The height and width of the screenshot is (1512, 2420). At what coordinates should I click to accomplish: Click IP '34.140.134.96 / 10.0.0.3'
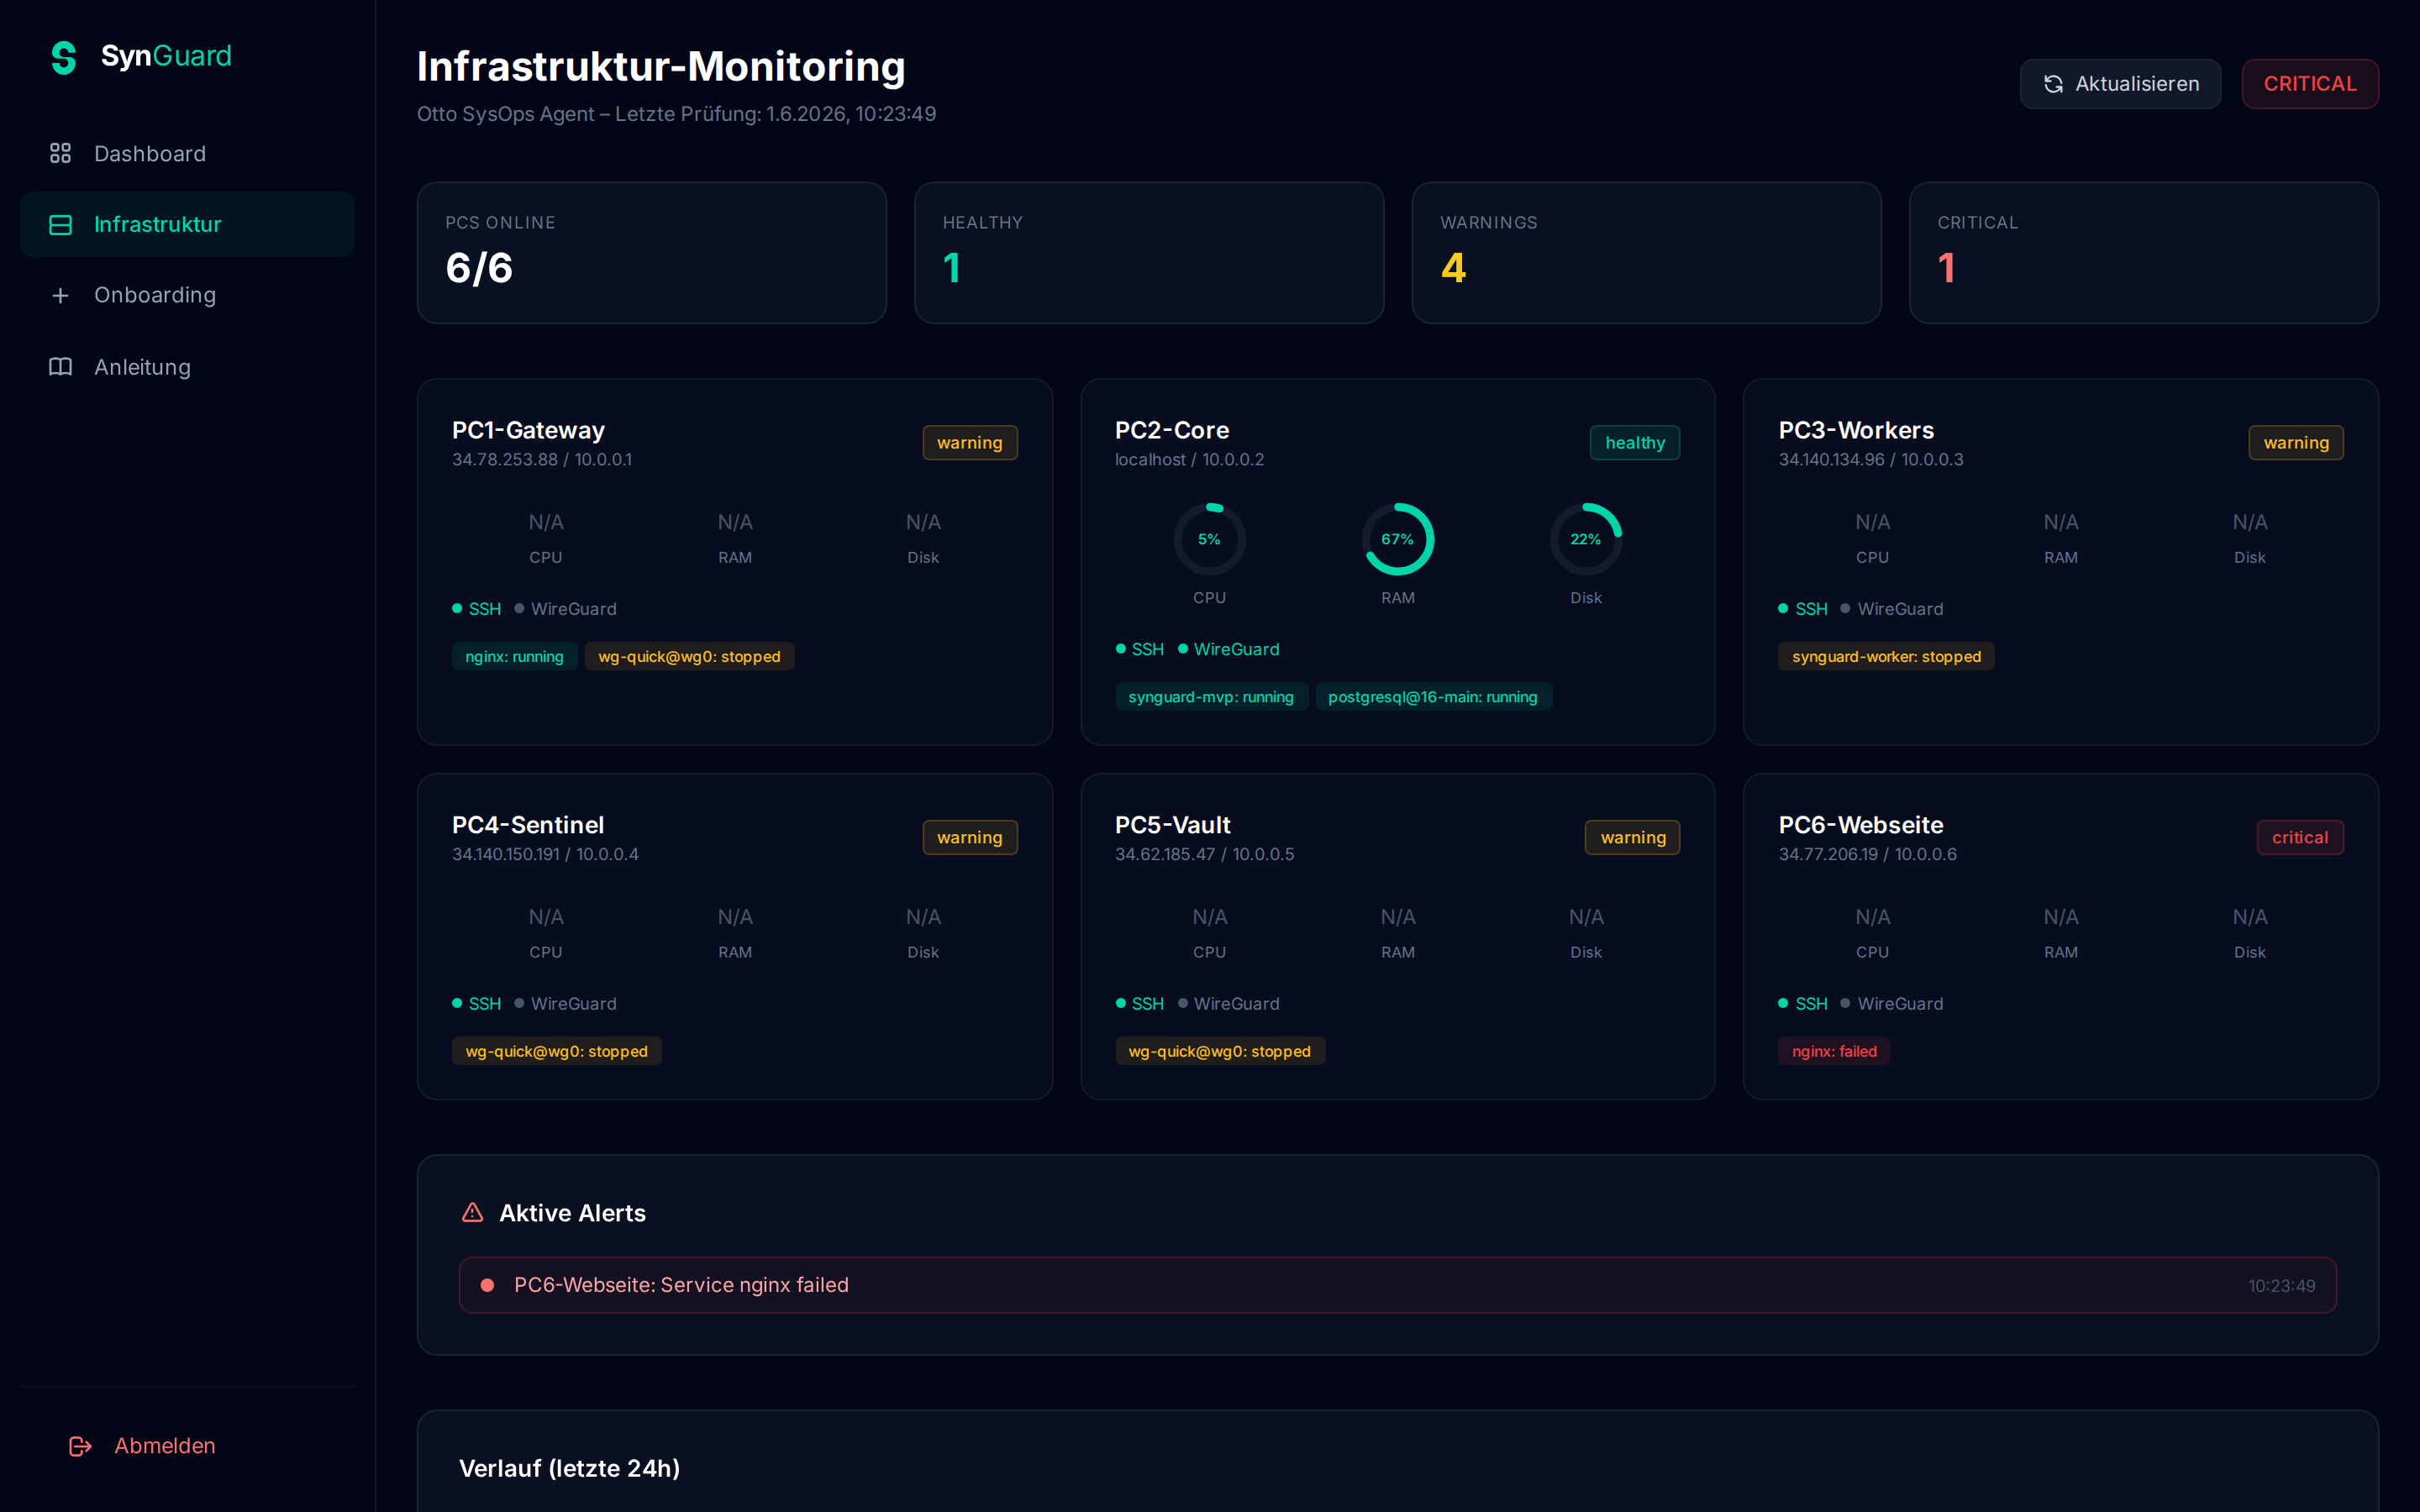coord(1871,460)
